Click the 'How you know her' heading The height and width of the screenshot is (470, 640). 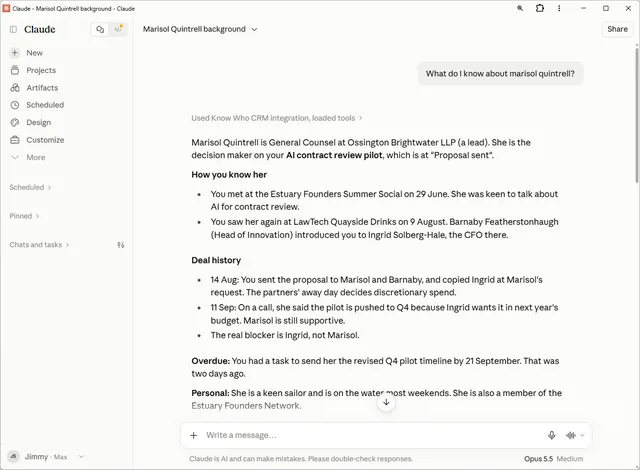[229, 175]
